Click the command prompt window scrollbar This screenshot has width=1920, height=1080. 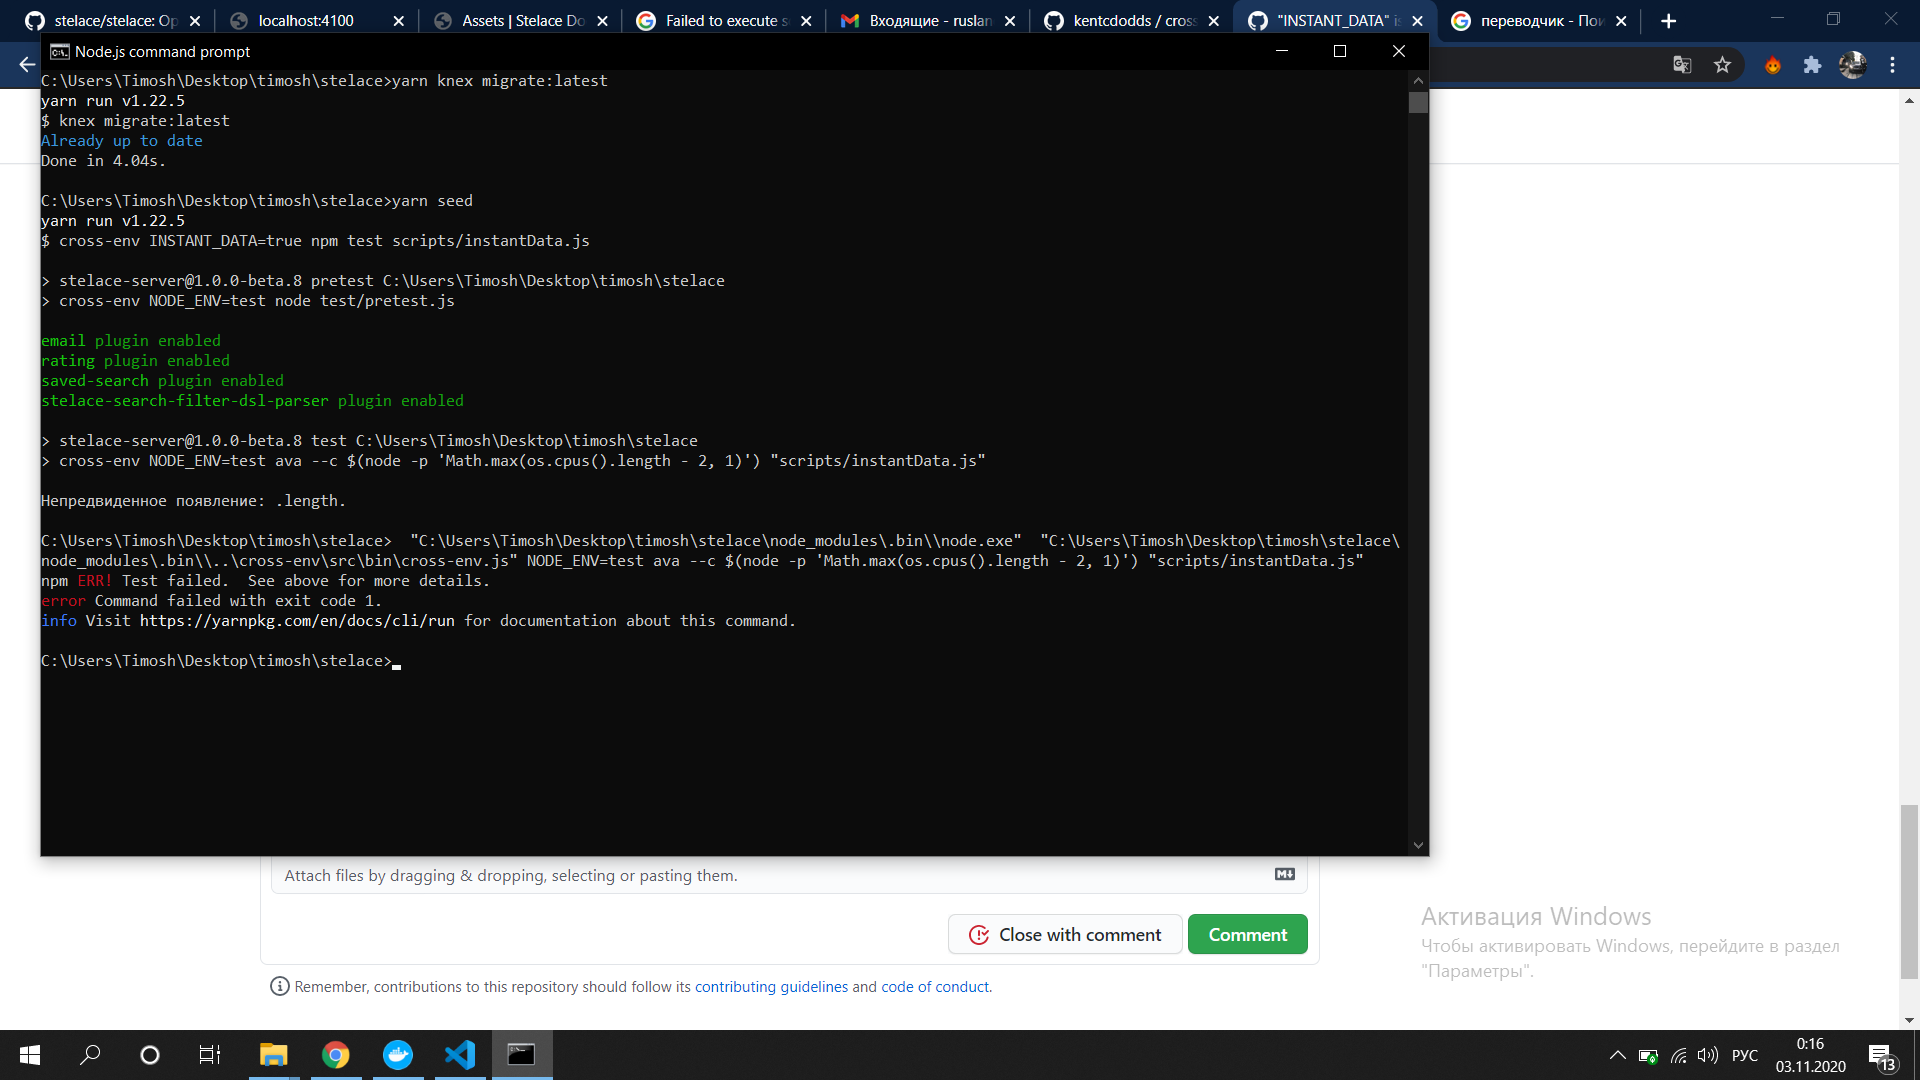[x=1418, y=100]
